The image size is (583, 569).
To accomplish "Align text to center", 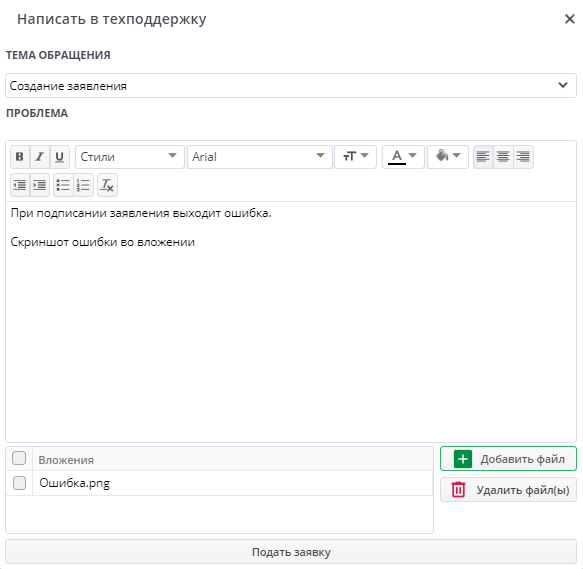I will (503, 157).
